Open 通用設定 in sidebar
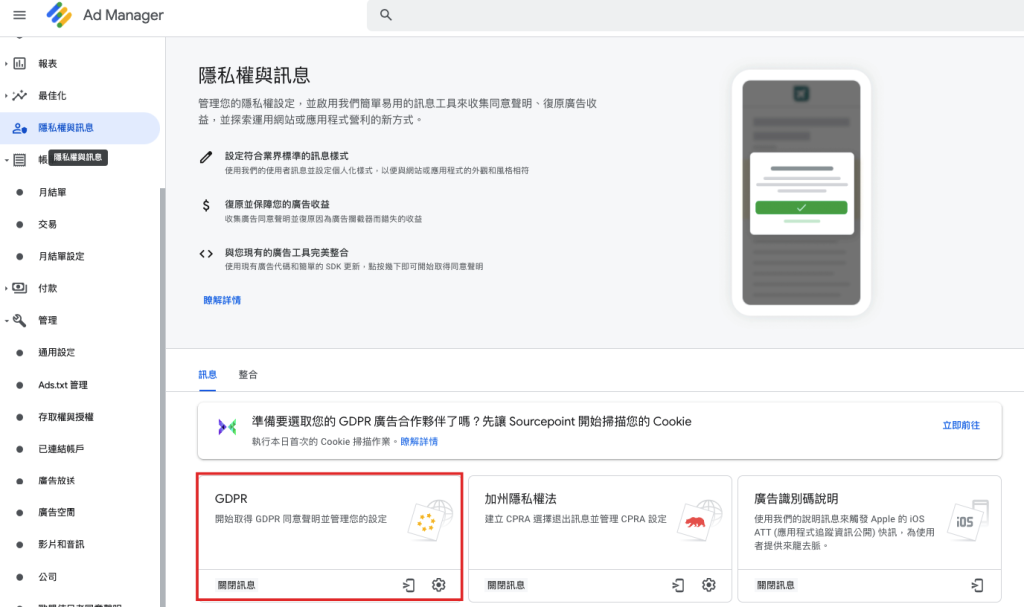The width and height of the screenshot is (1024, 607). coord(56,352)
